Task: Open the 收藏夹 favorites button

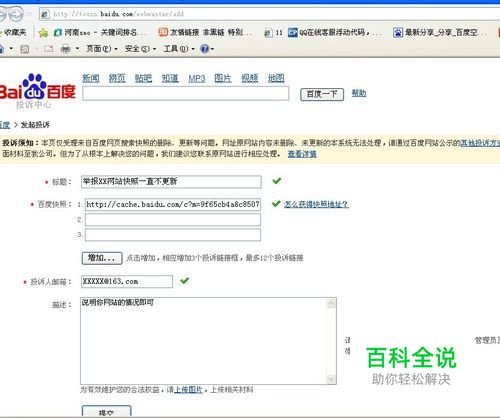Action: (x=14, y=32)
